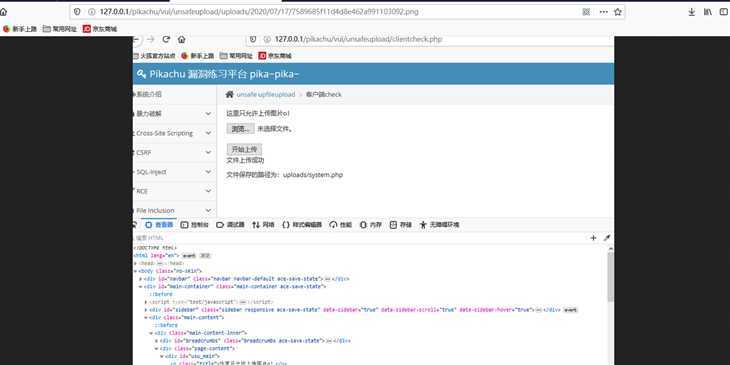Open 新手上路 in the pictured page's bookmarks bar

pos(197,56)
